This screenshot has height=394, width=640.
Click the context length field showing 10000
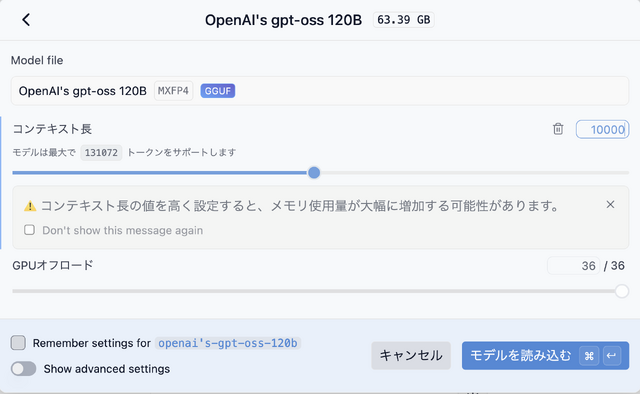click(602, 129)
